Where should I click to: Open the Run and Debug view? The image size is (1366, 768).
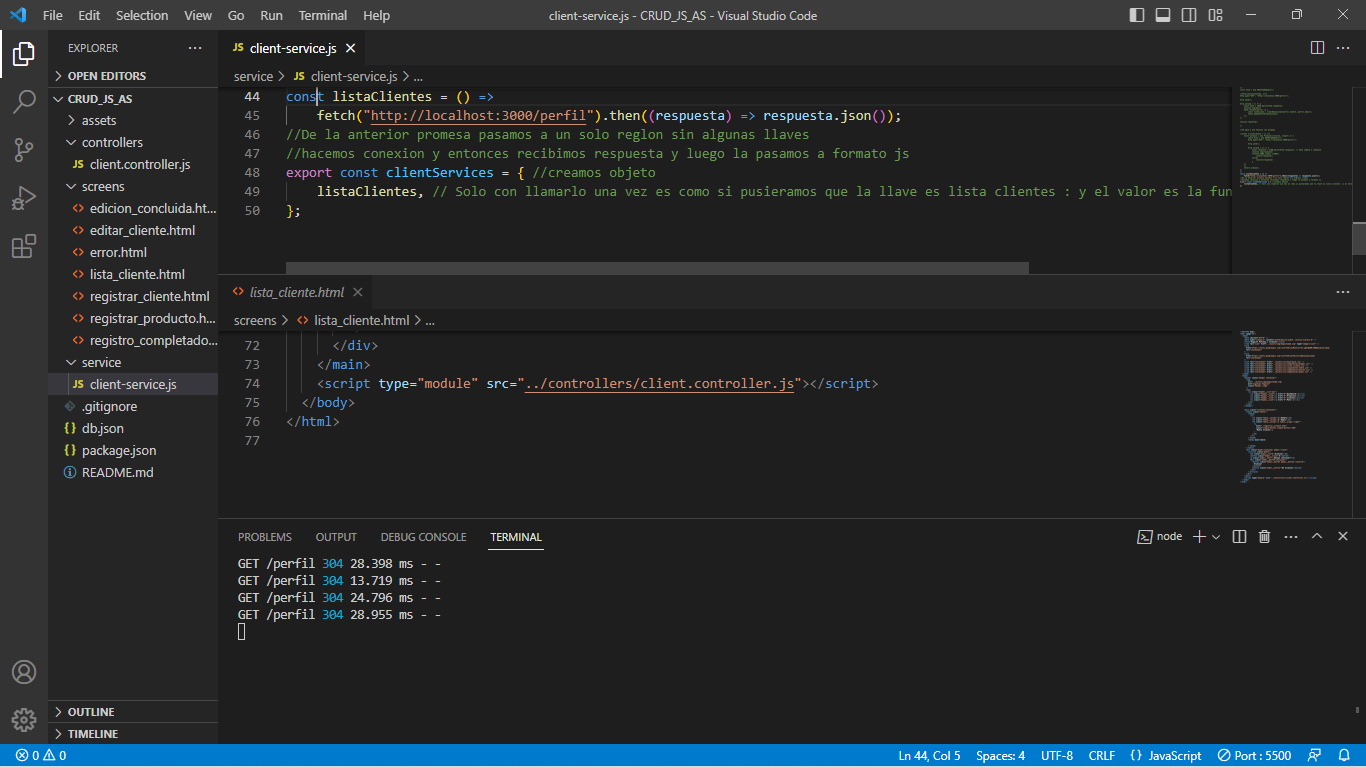point(24,198)
